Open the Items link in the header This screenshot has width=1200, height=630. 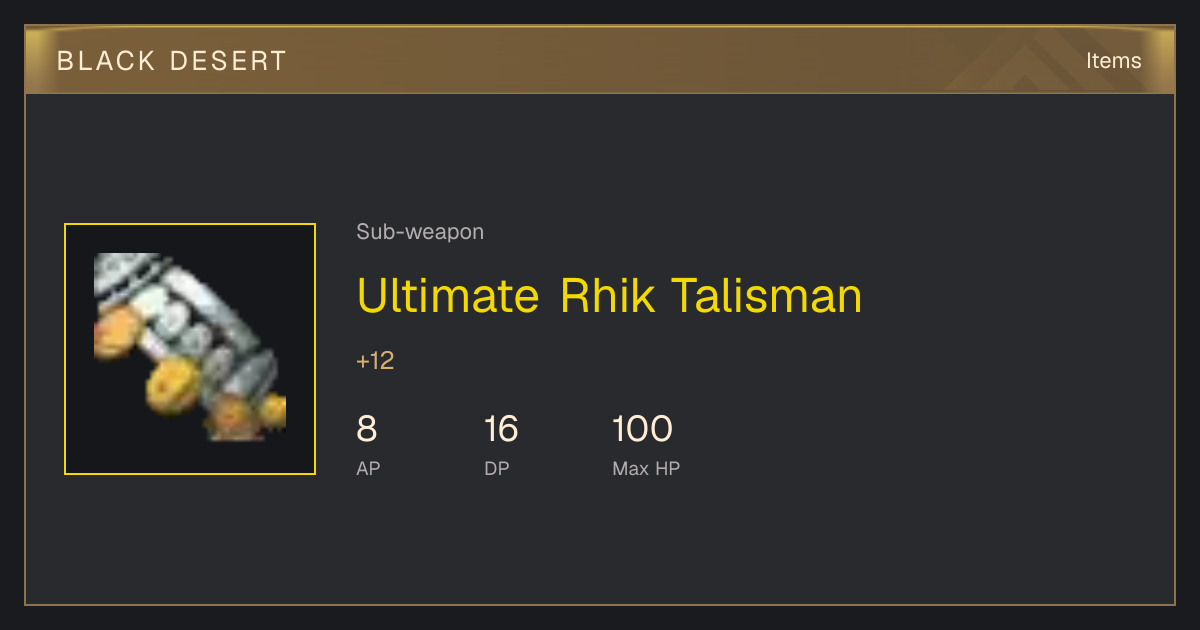click(1113, 60)
